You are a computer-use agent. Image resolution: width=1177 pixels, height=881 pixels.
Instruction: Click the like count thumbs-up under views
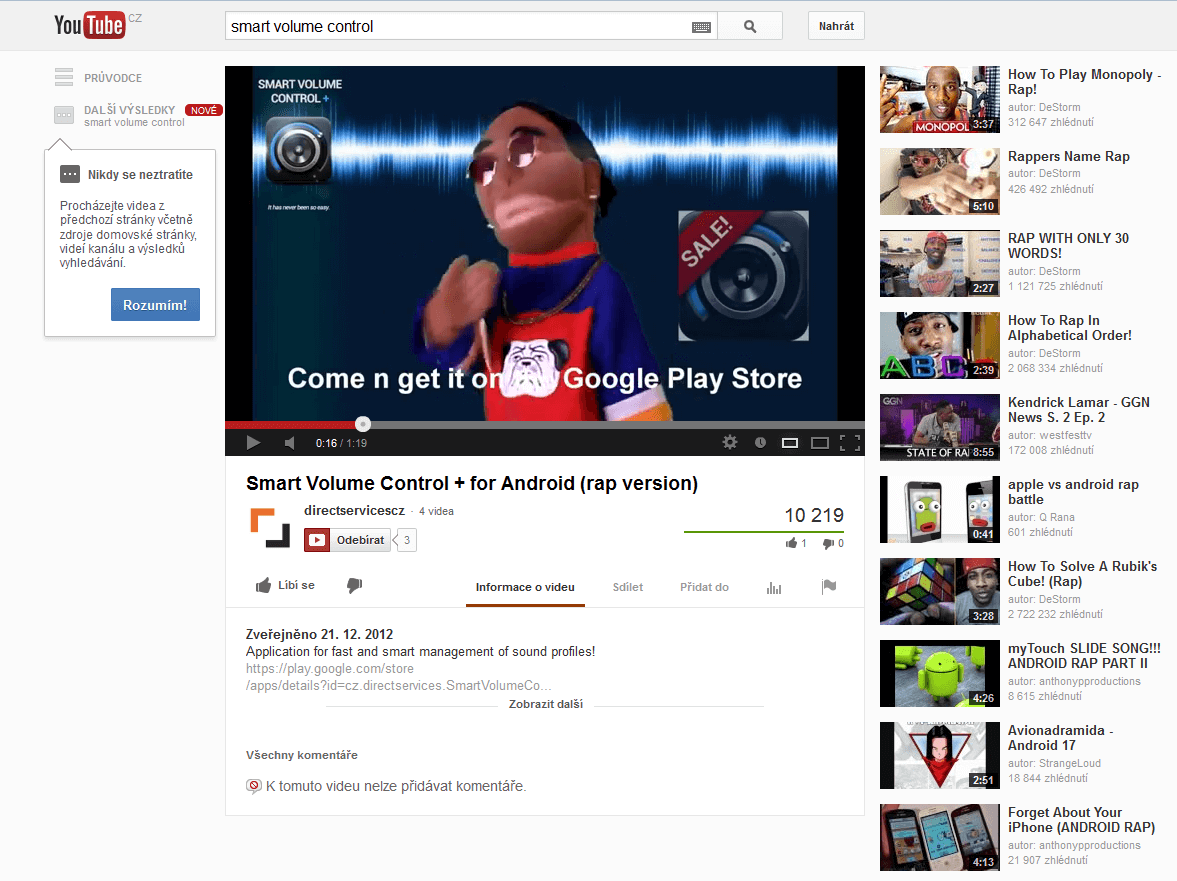[791, 543]
